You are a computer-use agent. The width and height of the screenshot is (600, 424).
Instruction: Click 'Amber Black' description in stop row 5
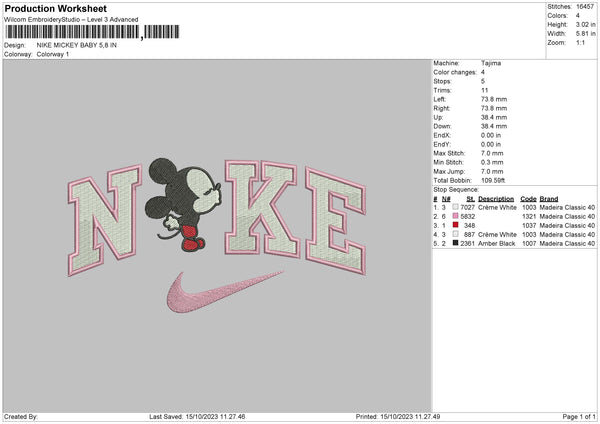point(497,243)
